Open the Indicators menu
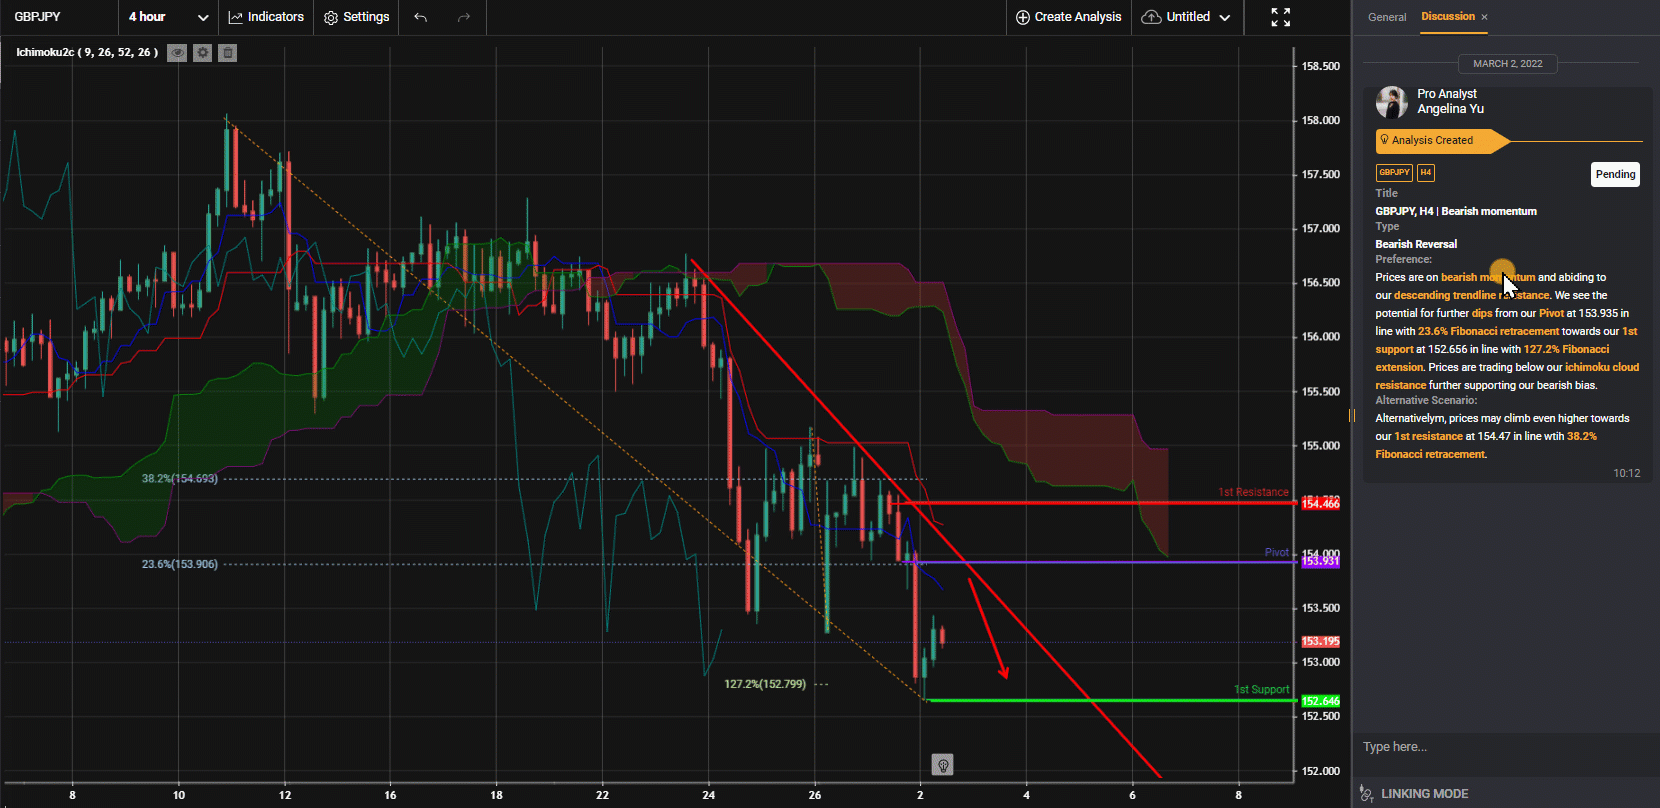 266,17
